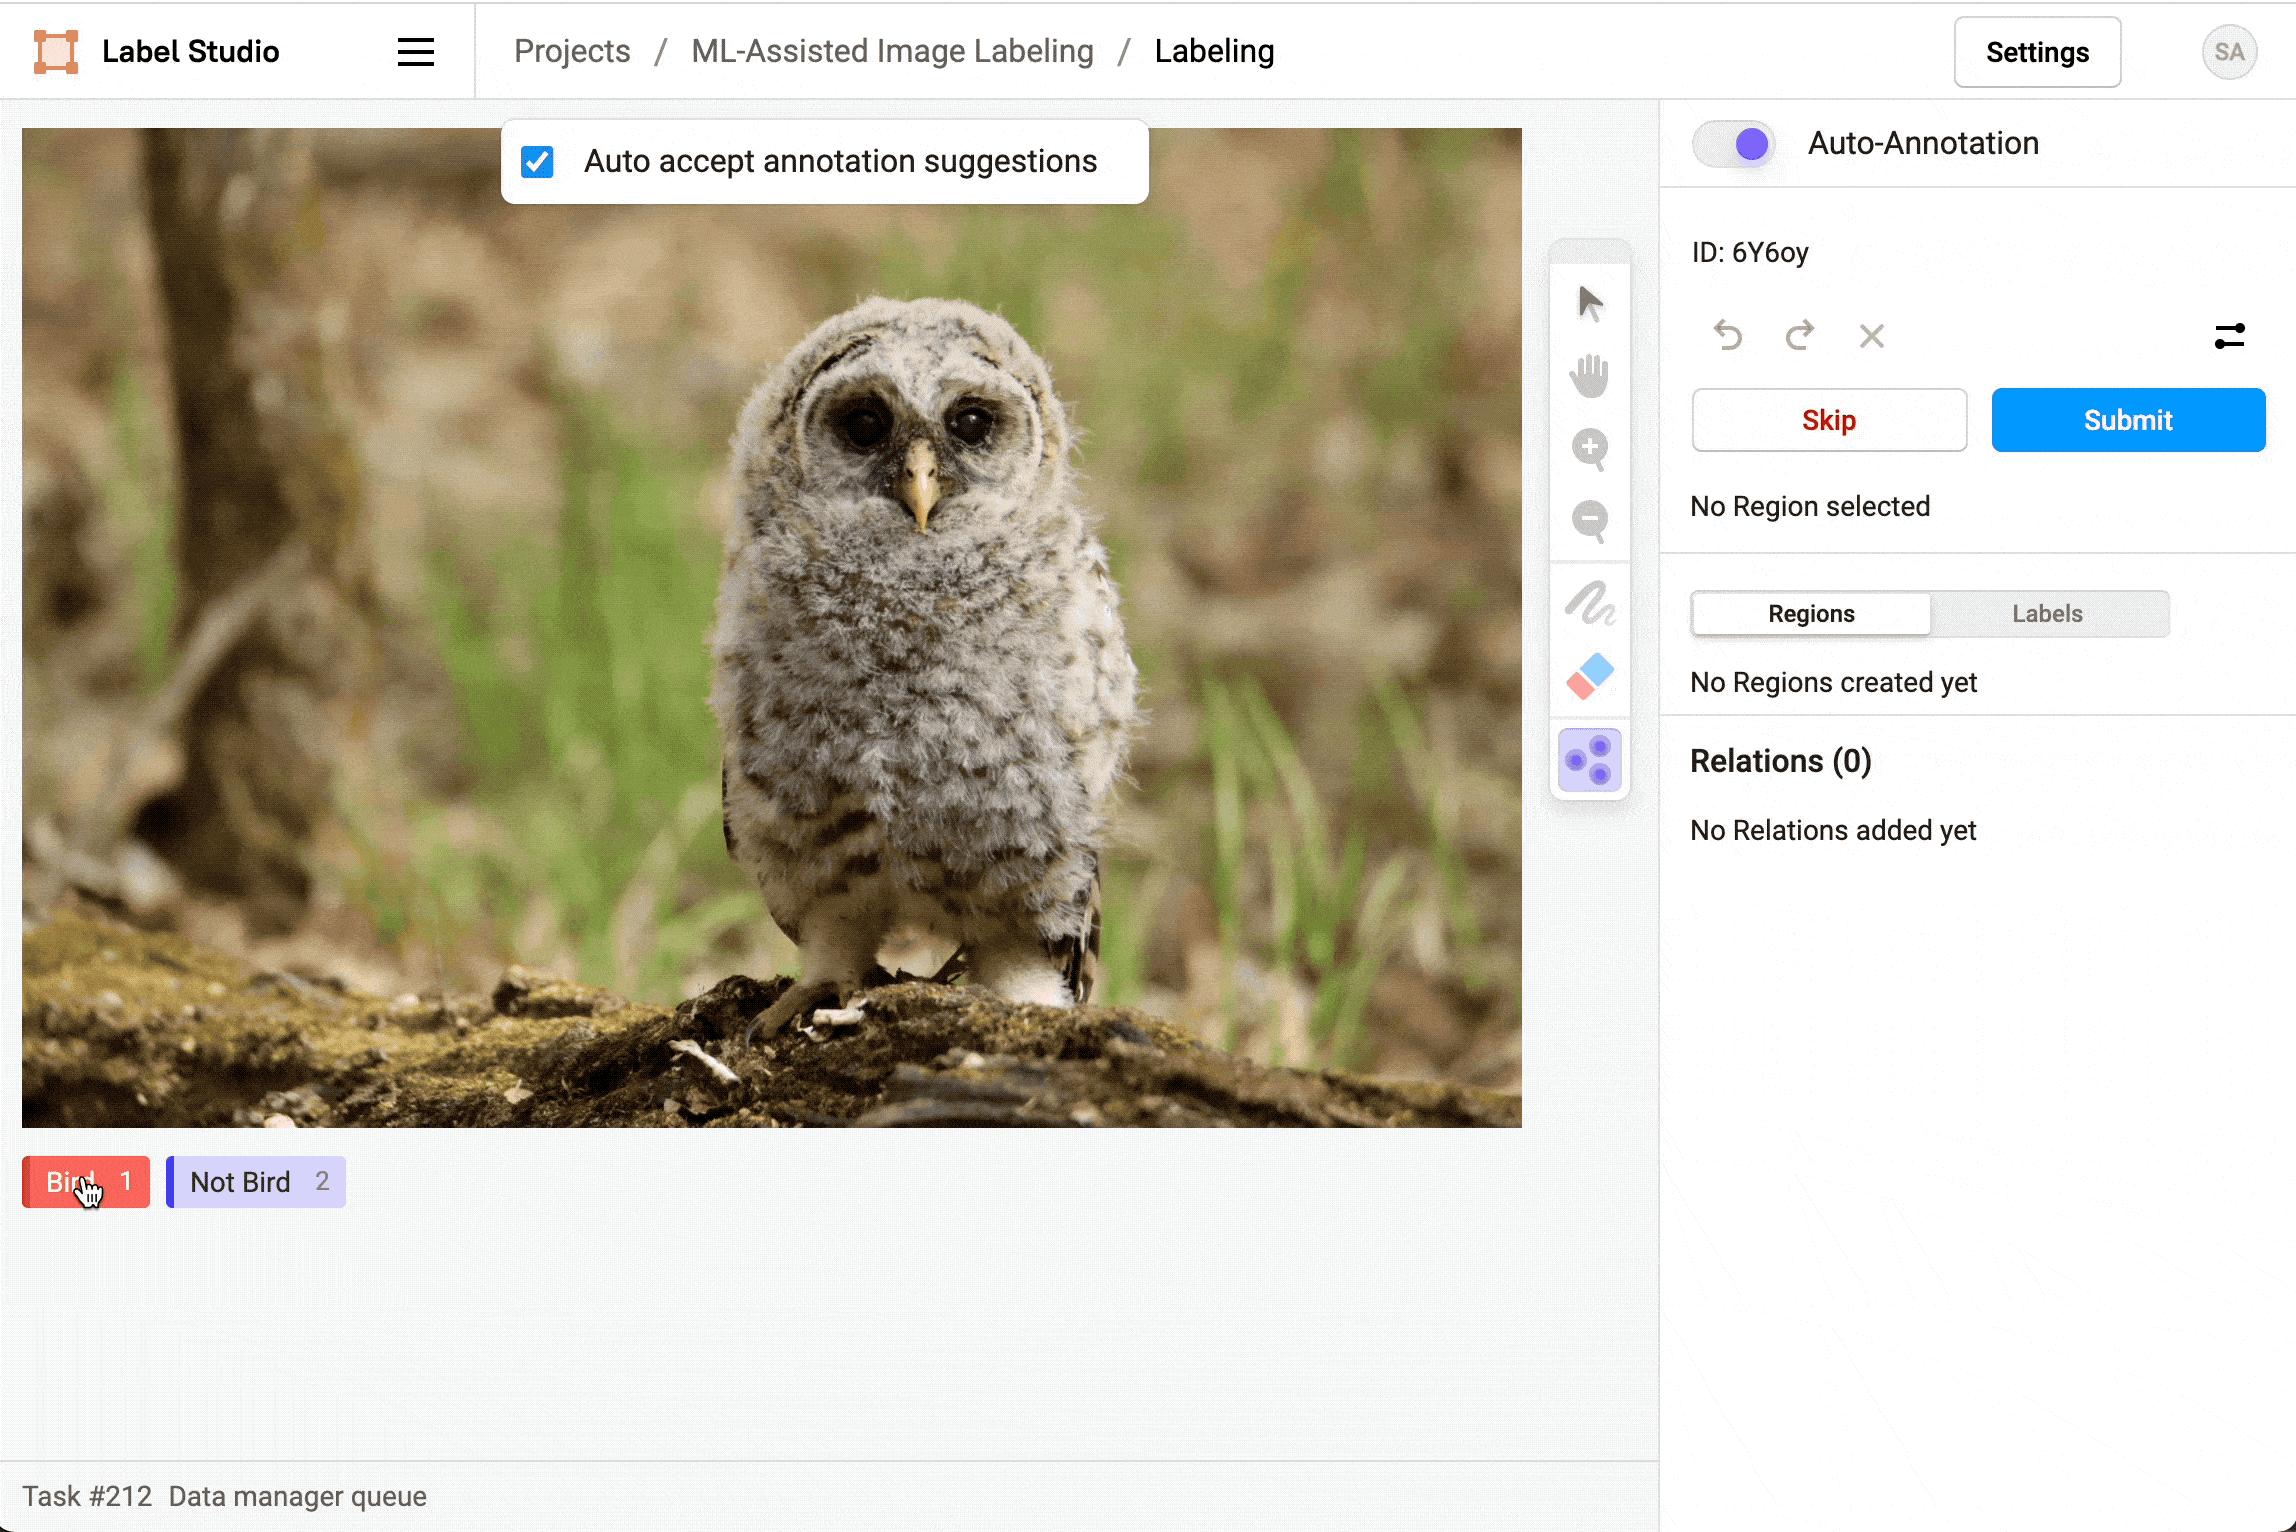Select the brush annotation tool
The image size is (2296, 1532).
(1590, 604)
